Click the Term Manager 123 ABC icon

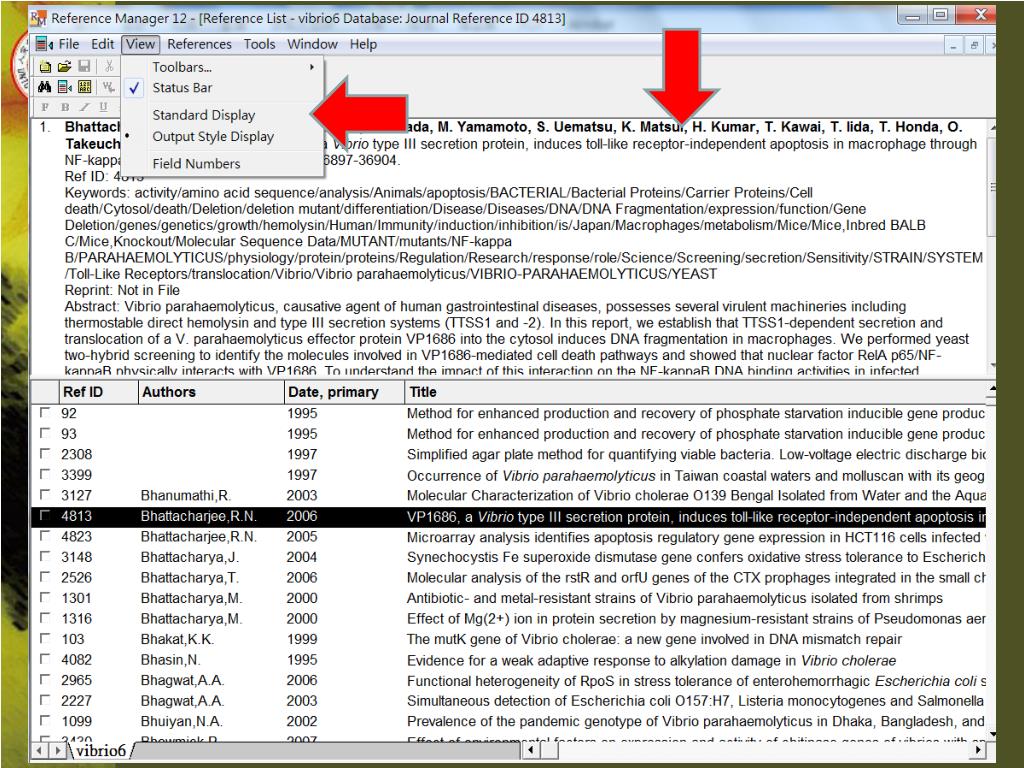click(x=85, y=87)
